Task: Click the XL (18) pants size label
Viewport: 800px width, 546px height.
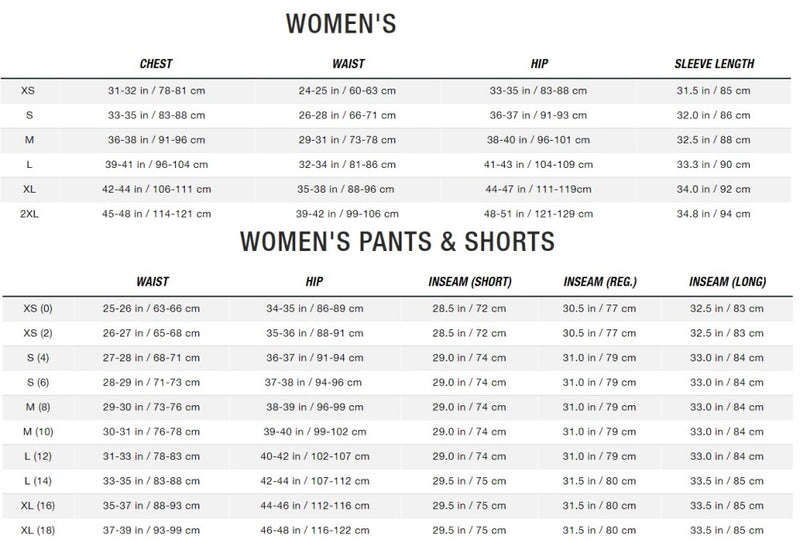Action: 38,530
